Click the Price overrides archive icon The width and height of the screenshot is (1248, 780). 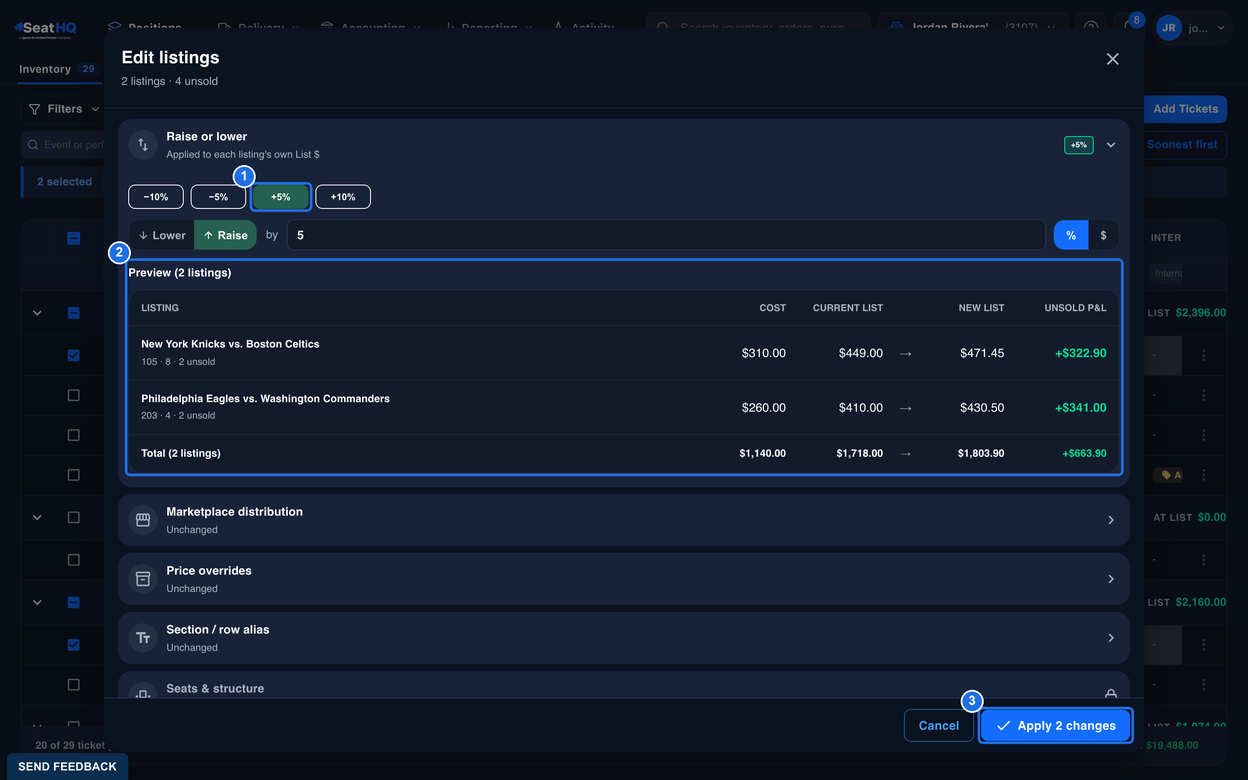click(143, 579)
